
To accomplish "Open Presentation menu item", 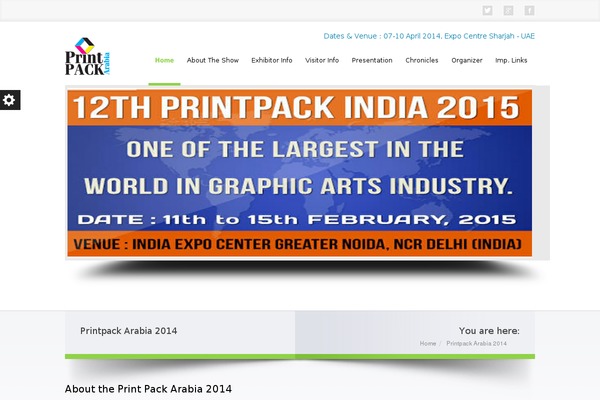I will pos(372,60).
